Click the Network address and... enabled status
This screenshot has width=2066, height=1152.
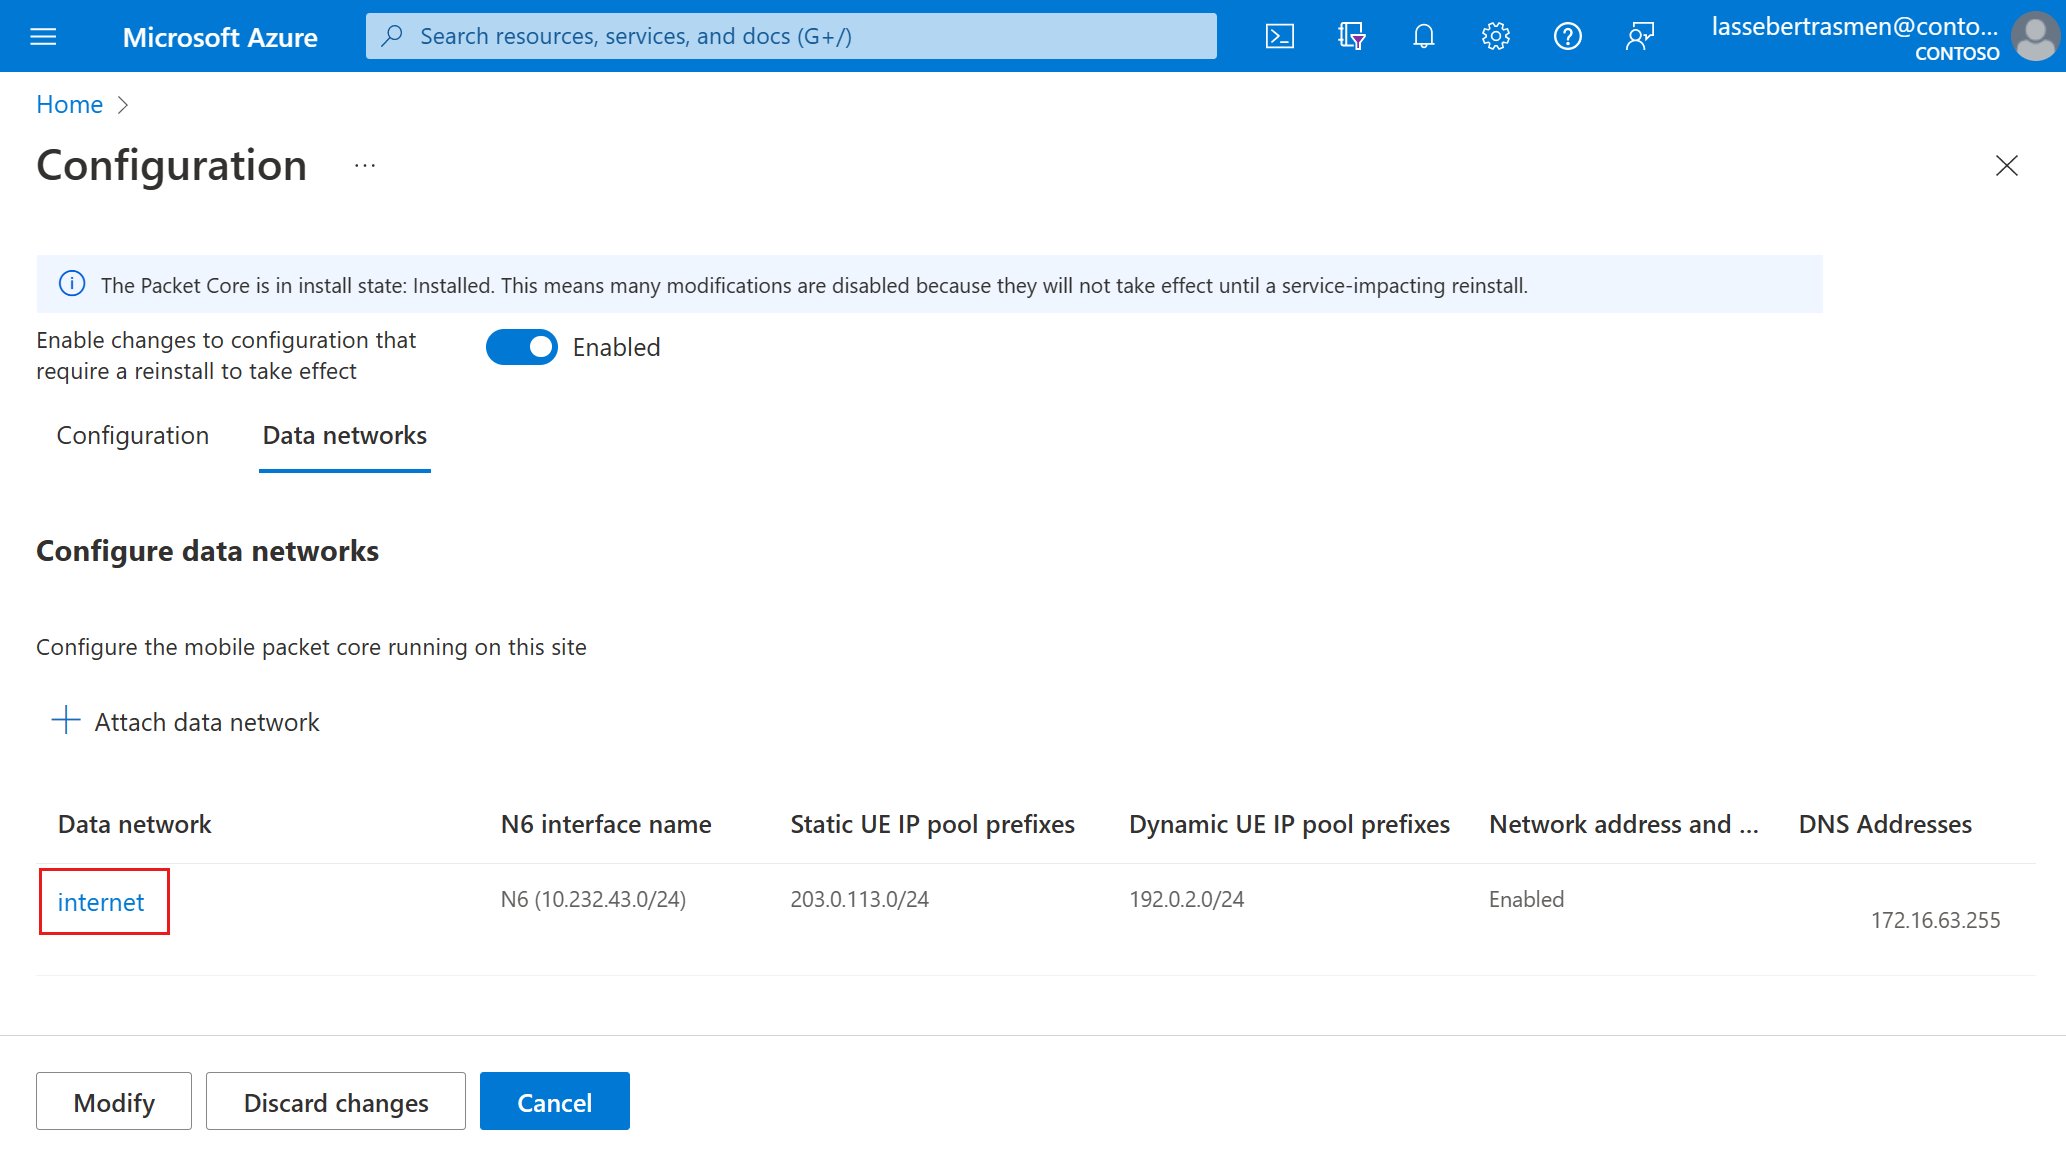coord(1526,899)
